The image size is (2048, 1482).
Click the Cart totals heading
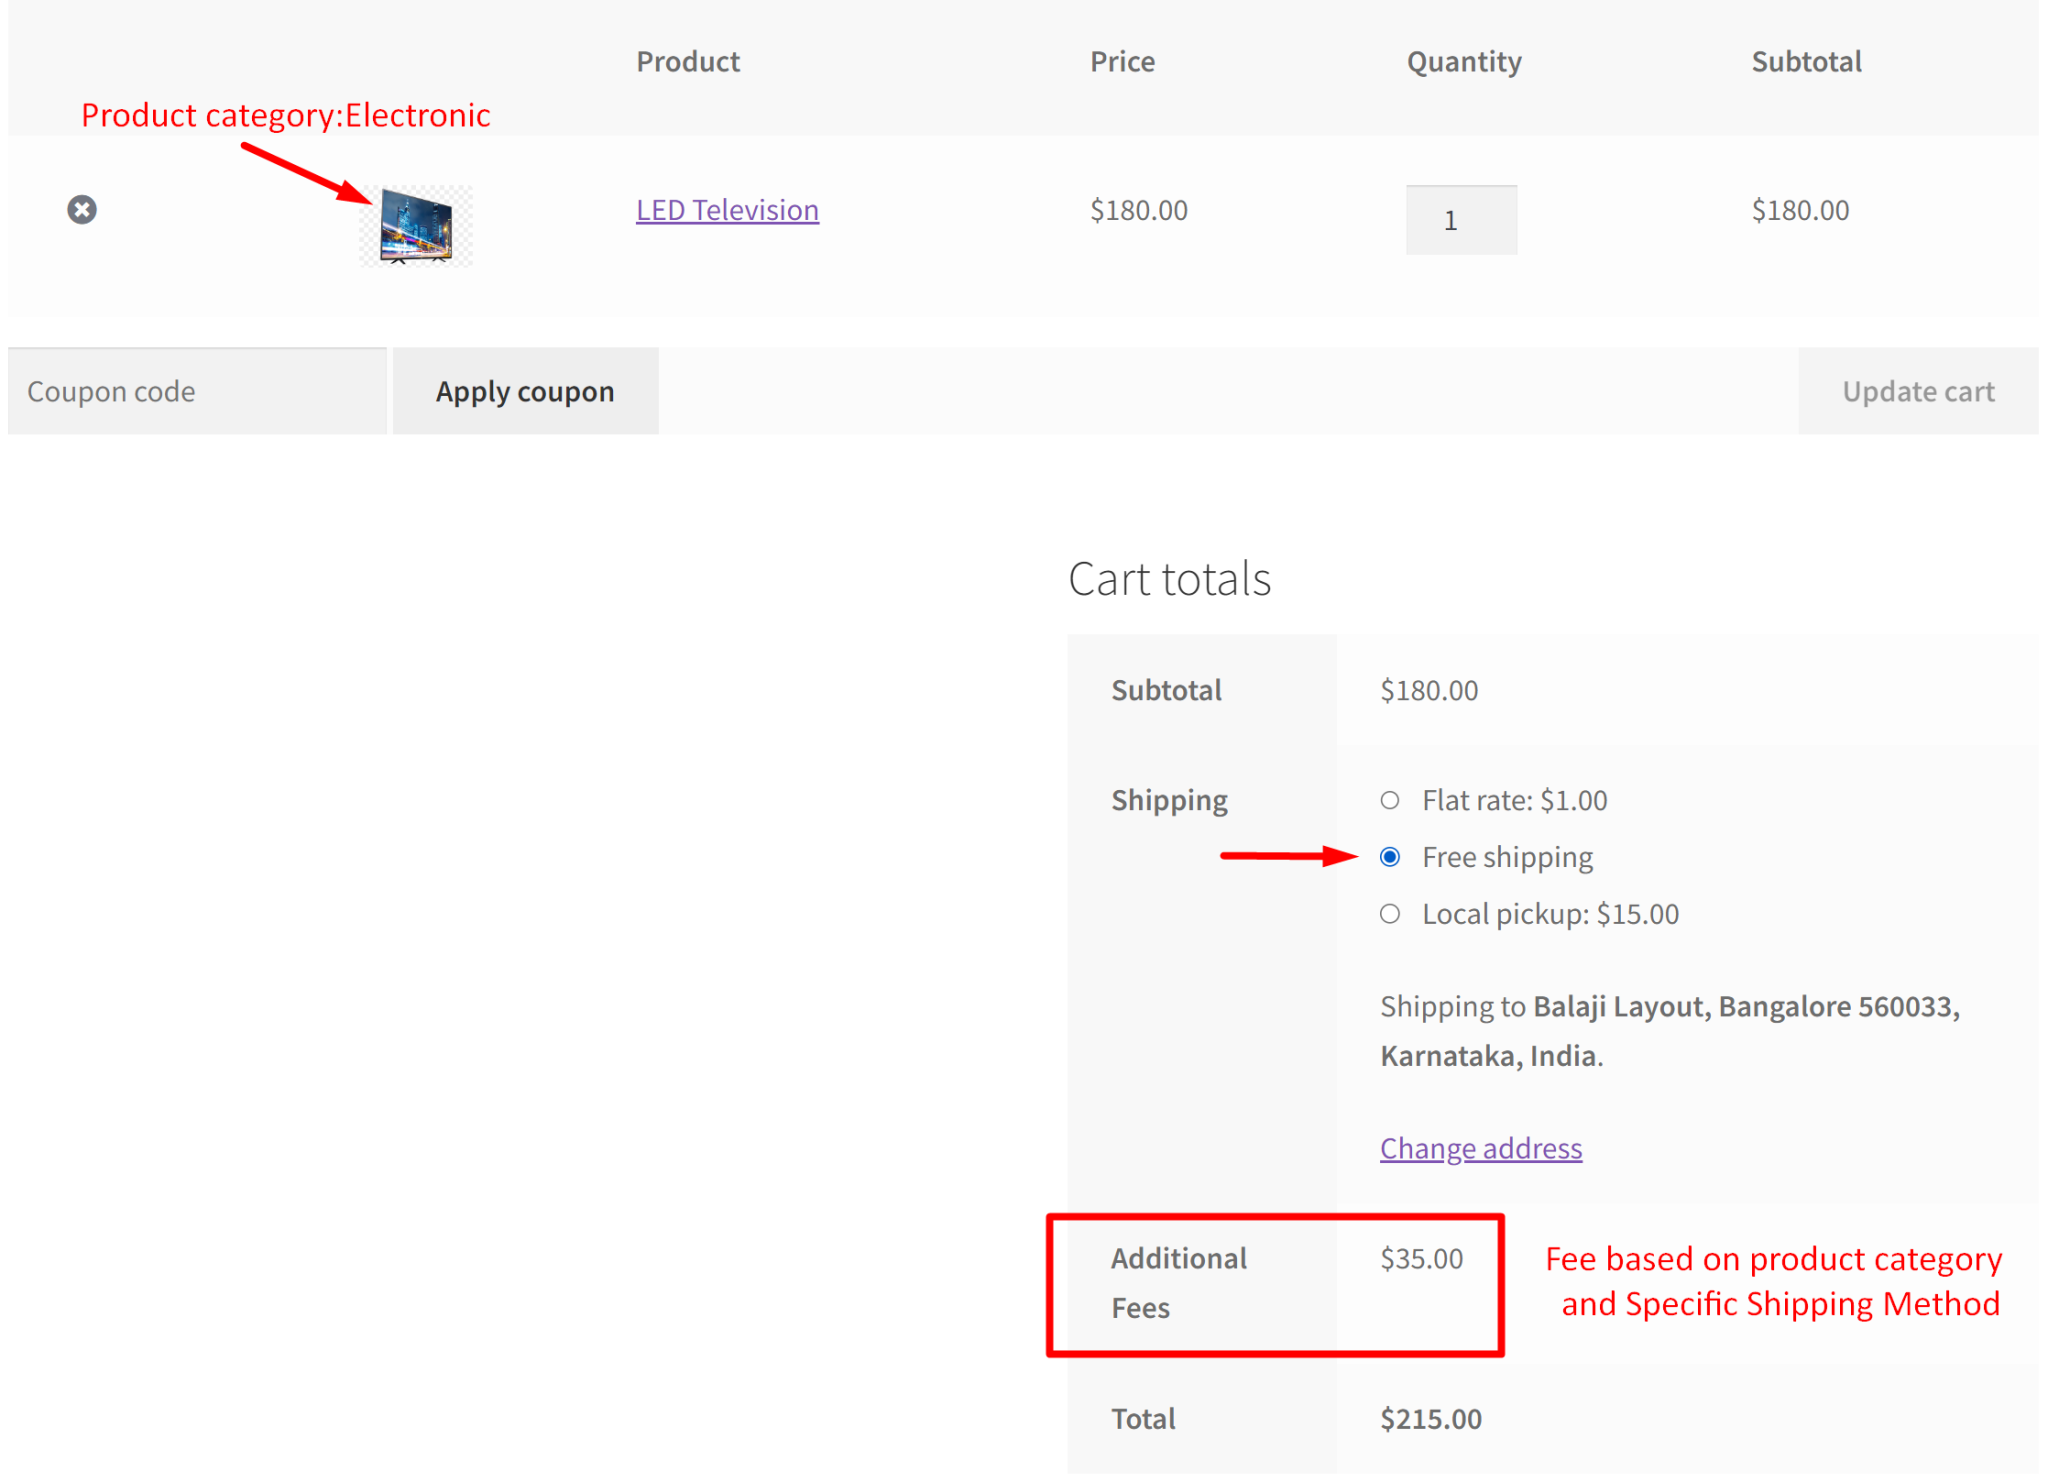[x=1169, y=578]
